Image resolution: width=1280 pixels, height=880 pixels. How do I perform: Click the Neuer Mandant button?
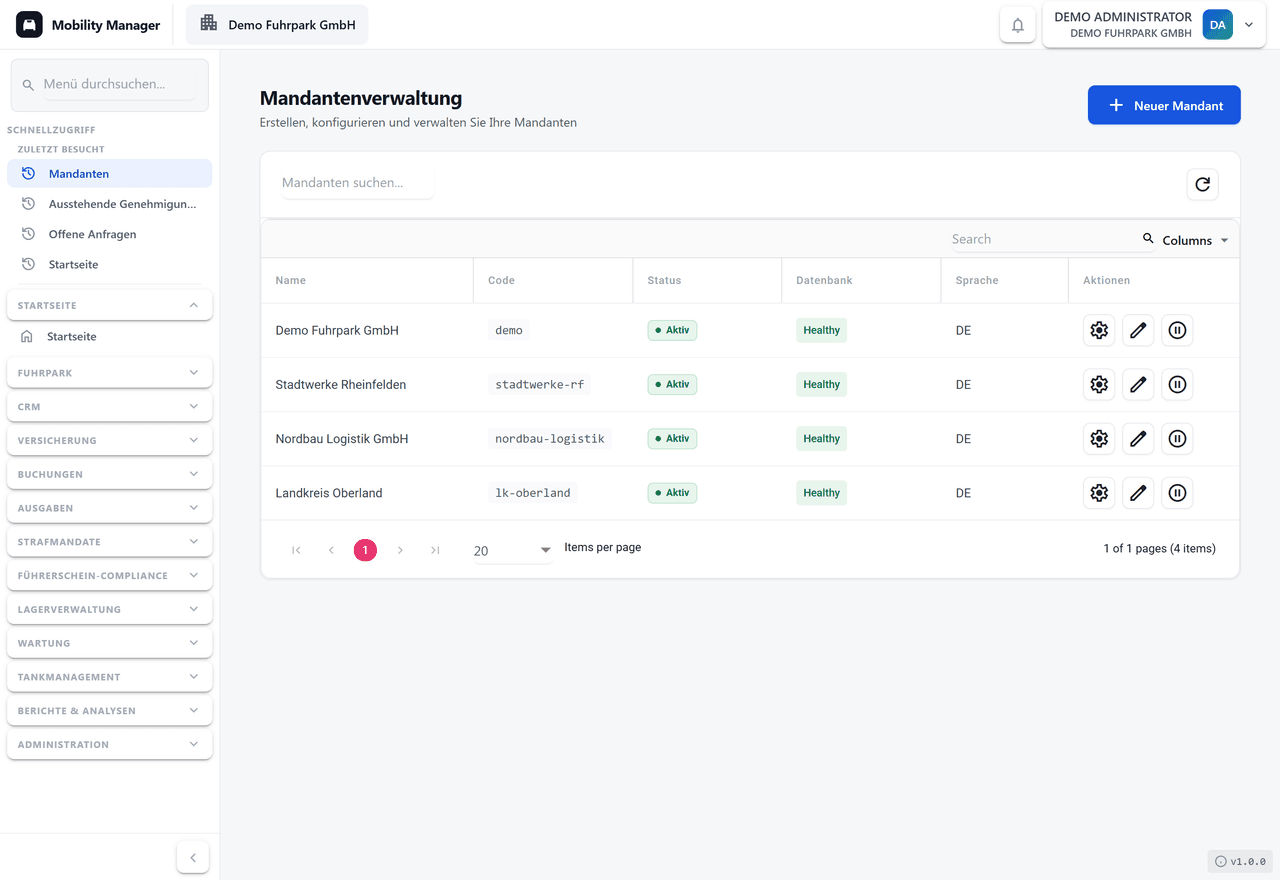(1164, 105)
